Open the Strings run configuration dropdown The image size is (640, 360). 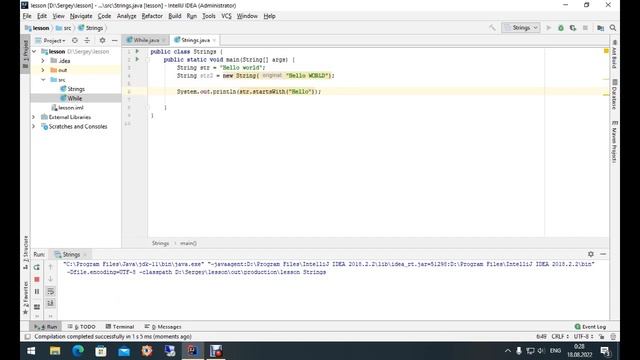[521, 28]
